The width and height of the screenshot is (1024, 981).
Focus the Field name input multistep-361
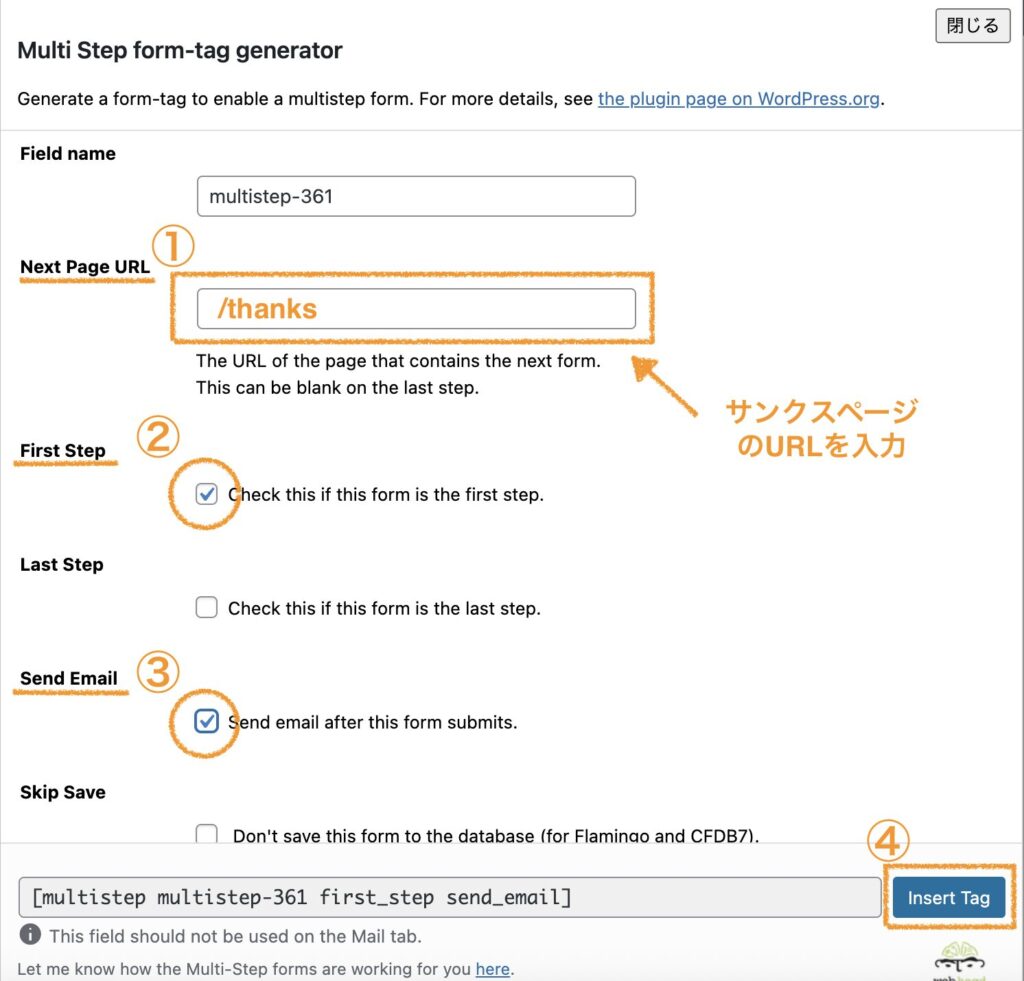coord(416,196)
